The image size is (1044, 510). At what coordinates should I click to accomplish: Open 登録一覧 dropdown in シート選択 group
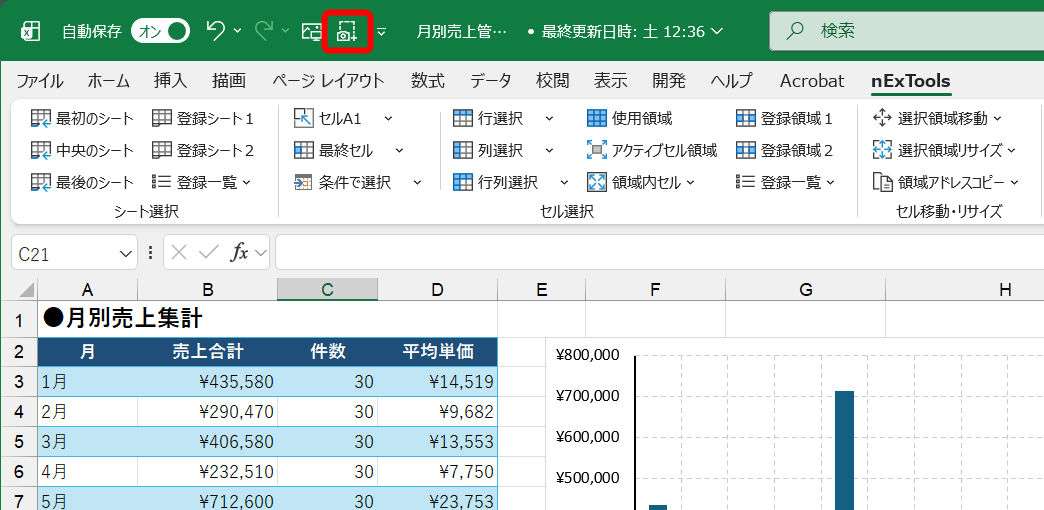pos(201,182)
